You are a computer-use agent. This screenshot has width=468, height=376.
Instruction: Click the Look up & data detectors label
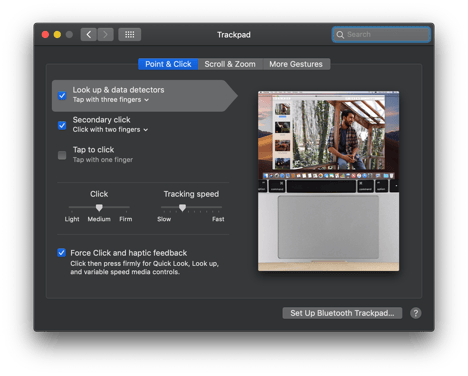coord(118,90)
